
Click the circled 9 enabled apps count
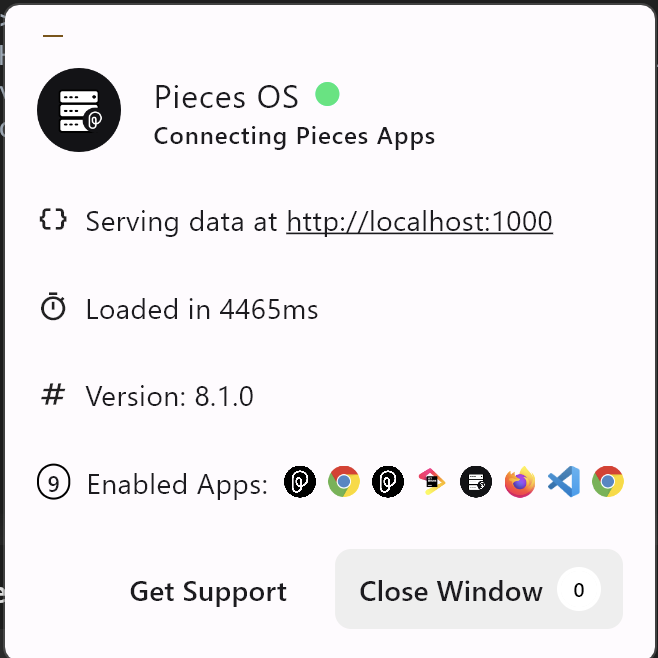point(53,483)
